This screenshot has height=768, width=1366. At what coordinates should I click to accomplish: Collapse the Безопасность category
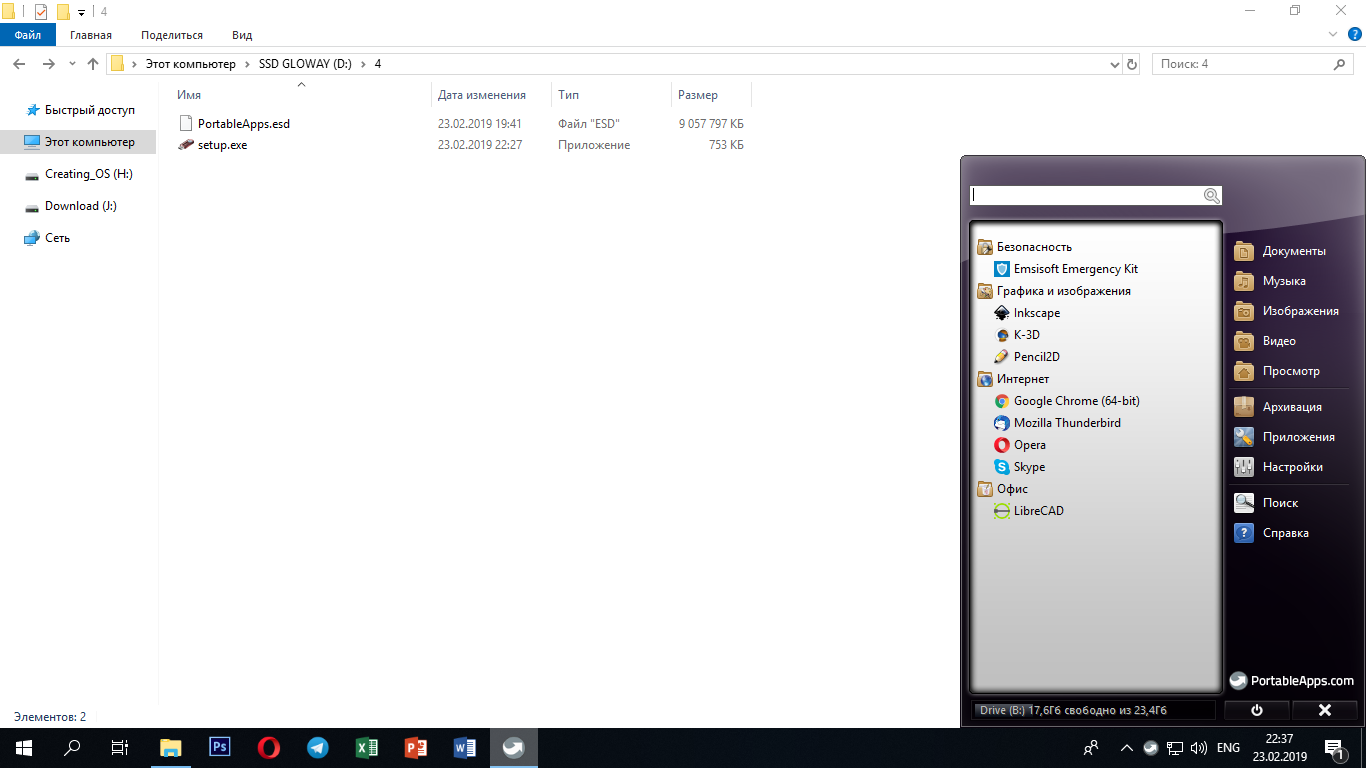coord(1025,247)
